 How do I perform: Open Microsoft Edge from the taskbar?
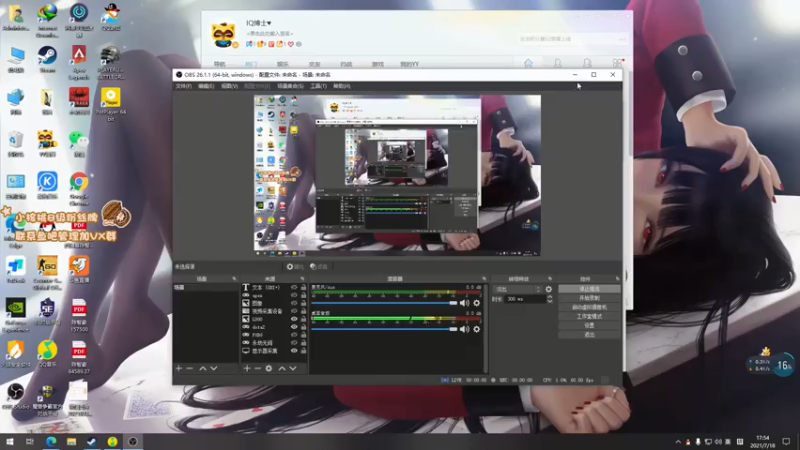point(51,442)
